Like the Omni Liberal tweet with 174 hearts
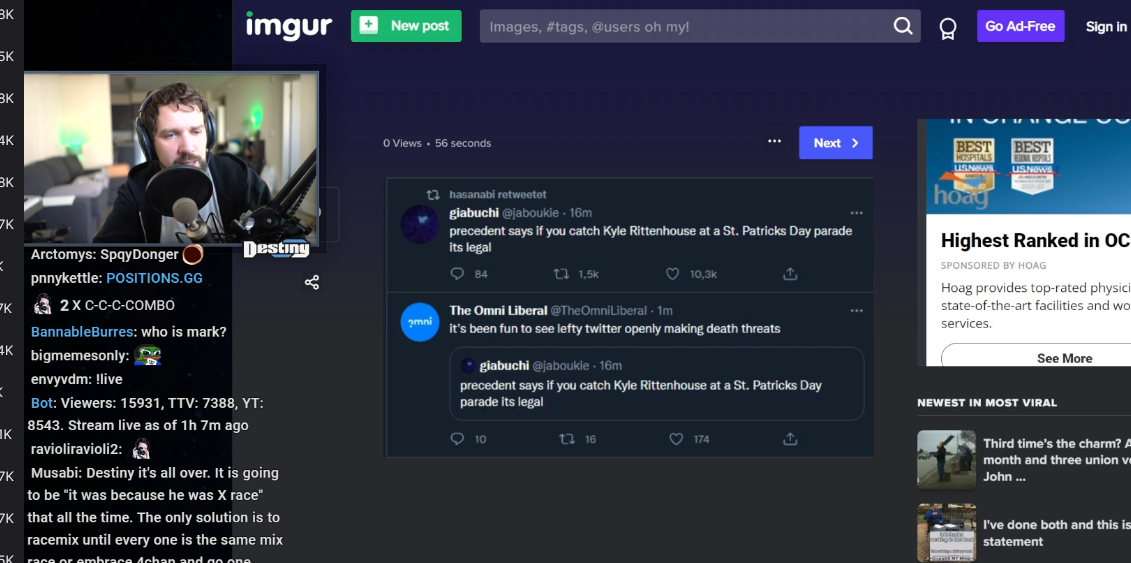Image resolution: width=1131 pixels, height=563 pixels. [x=676, y=438]
